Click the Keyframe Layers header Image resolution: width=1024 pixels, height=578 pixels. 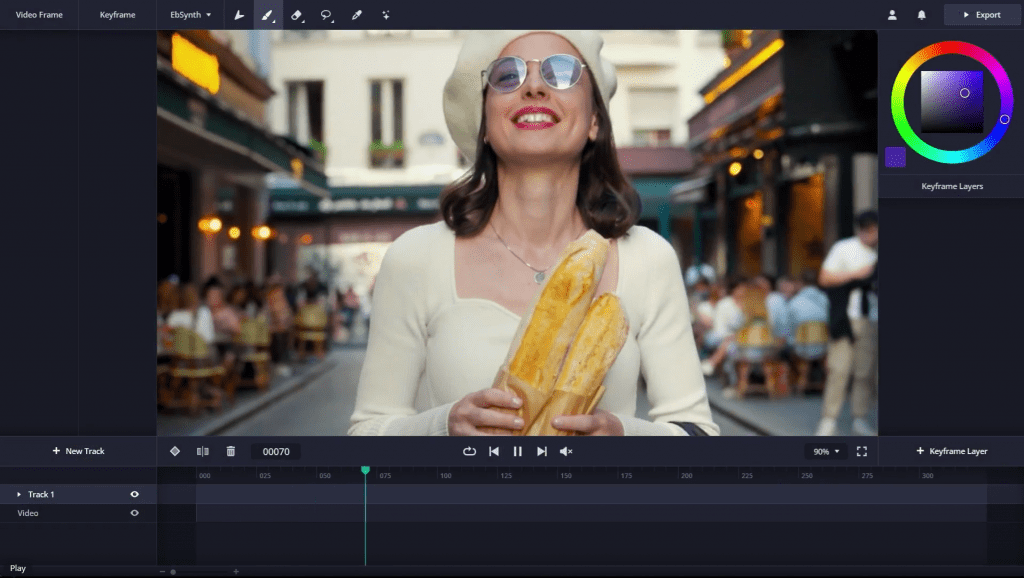coord(952,186)
